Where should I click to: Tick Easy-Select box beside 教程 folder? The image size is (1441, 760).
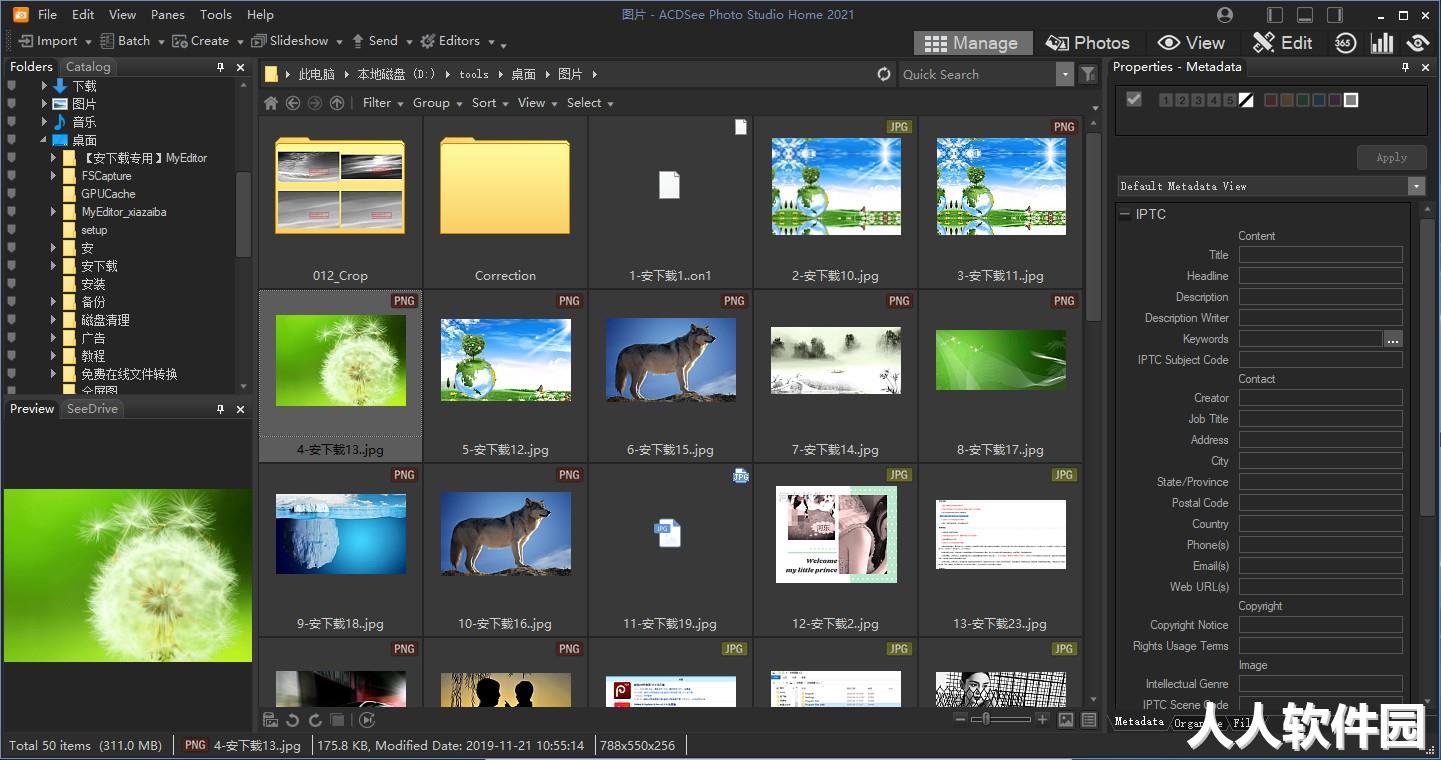[12, 356]
